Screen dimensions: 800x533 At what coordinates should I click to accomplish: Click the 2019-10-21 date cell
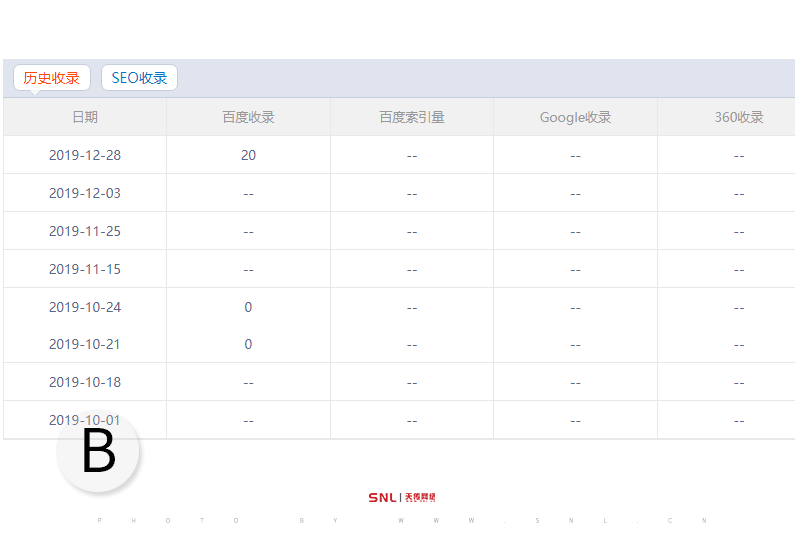[x=85, y=344]
